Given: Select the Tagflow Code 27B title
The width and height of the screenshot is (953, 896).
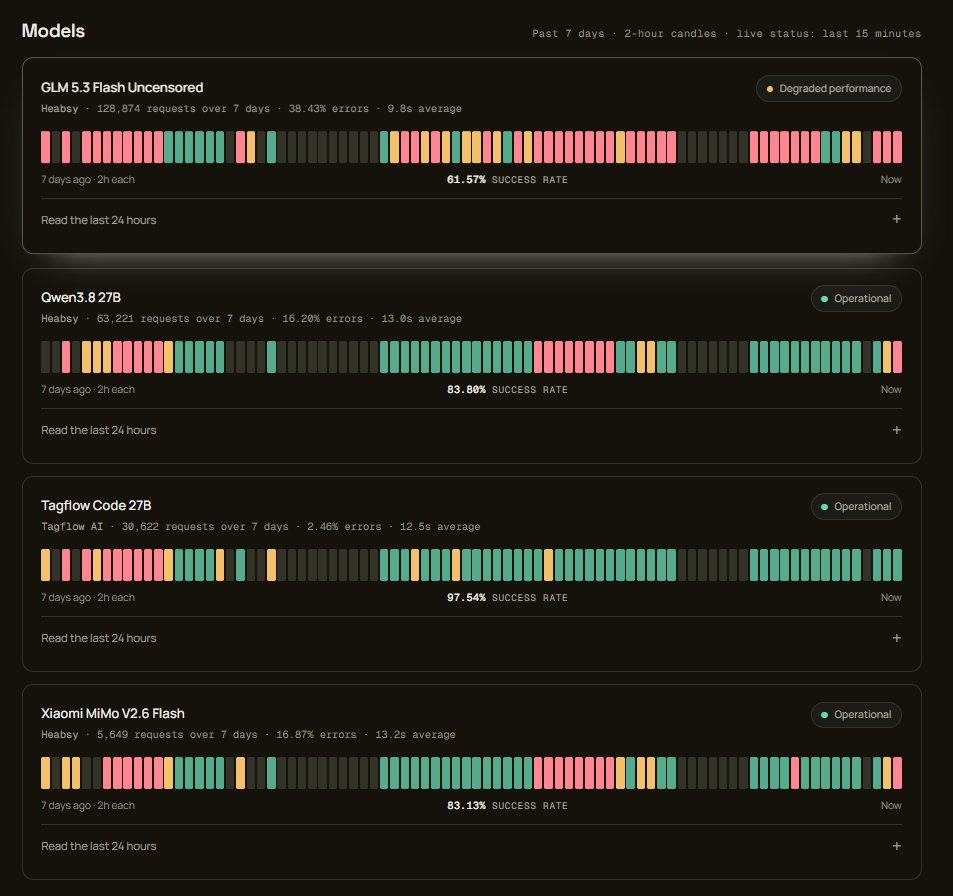Looking at the screenshot, I should 96,505.
